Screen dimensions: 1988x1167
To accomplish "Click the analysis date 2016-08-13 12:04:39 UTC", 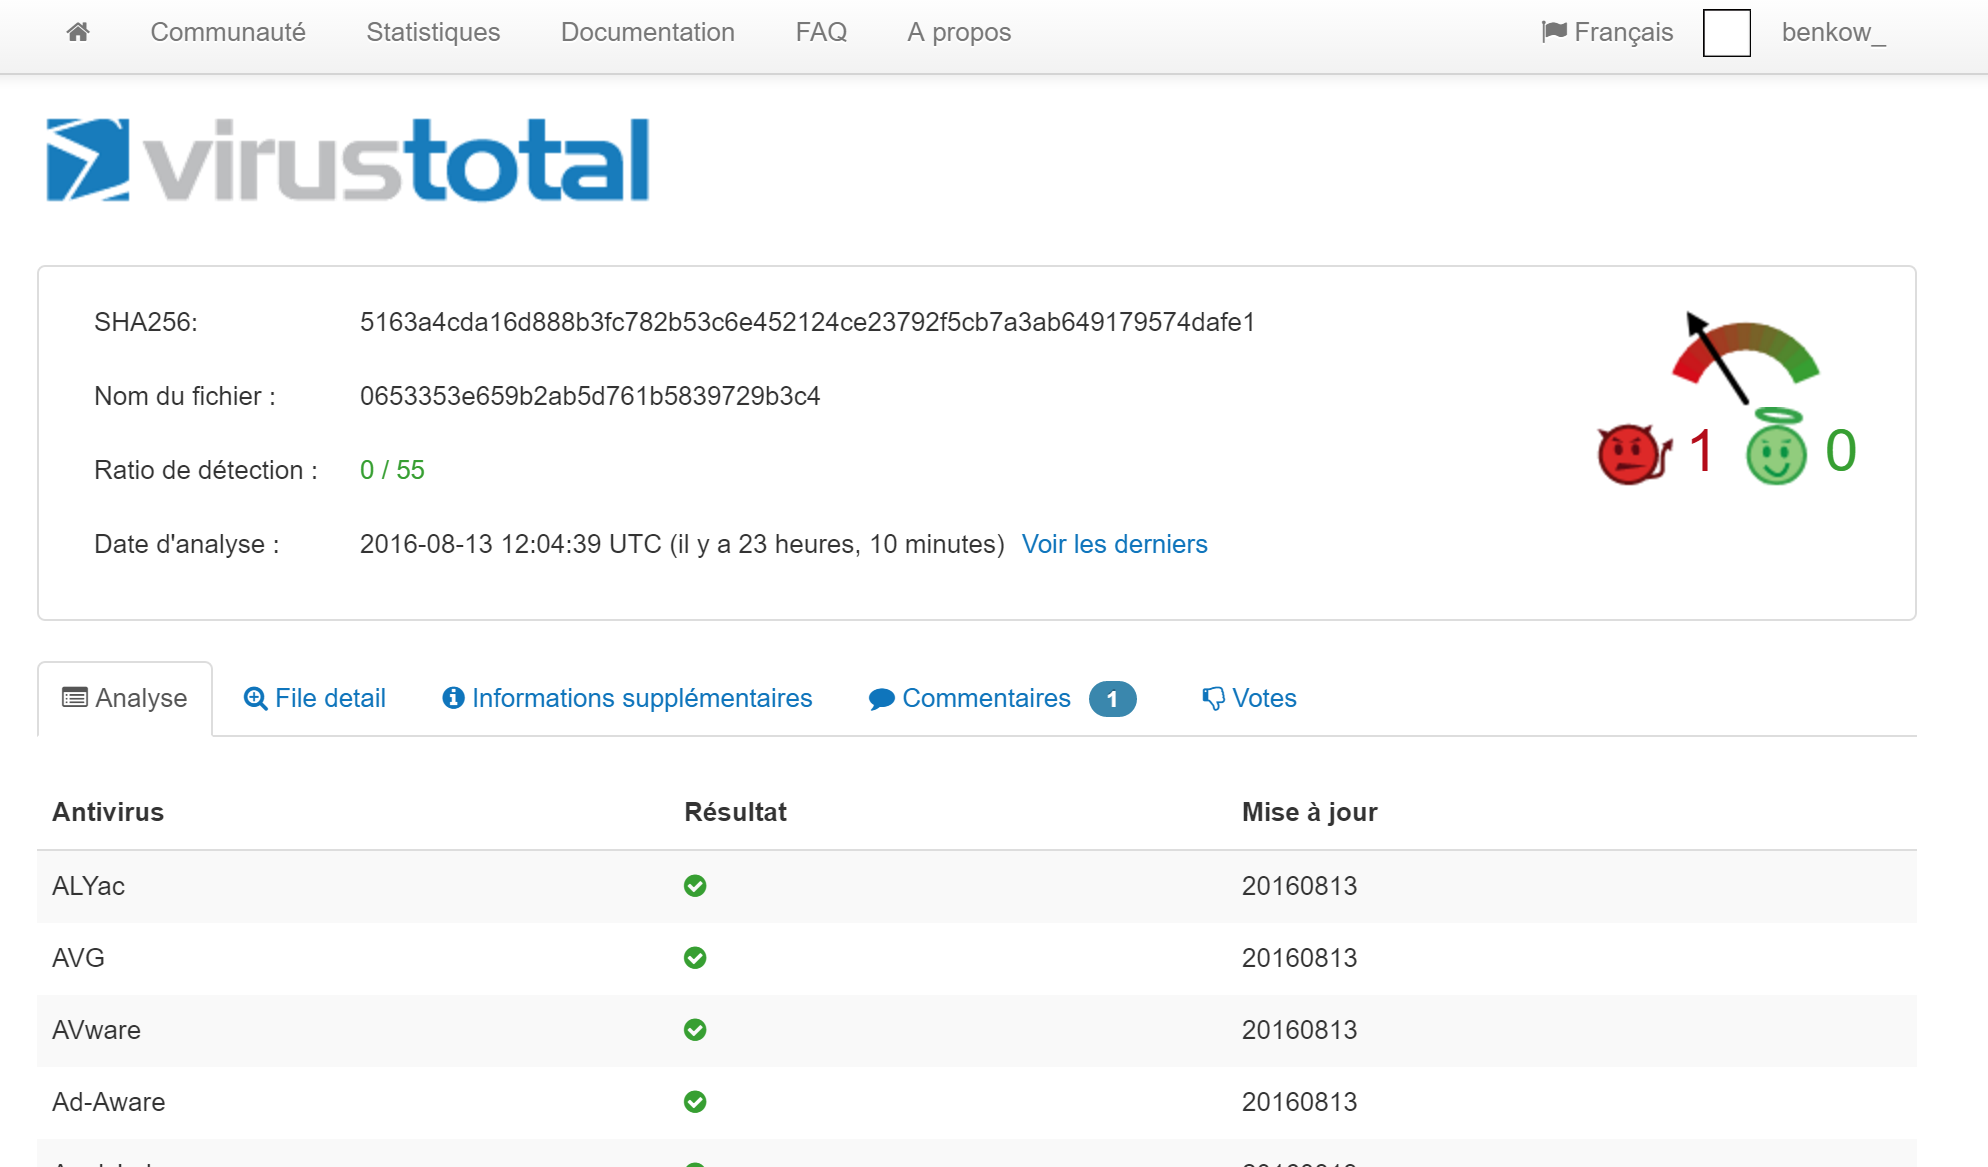I will click(510, 544).
